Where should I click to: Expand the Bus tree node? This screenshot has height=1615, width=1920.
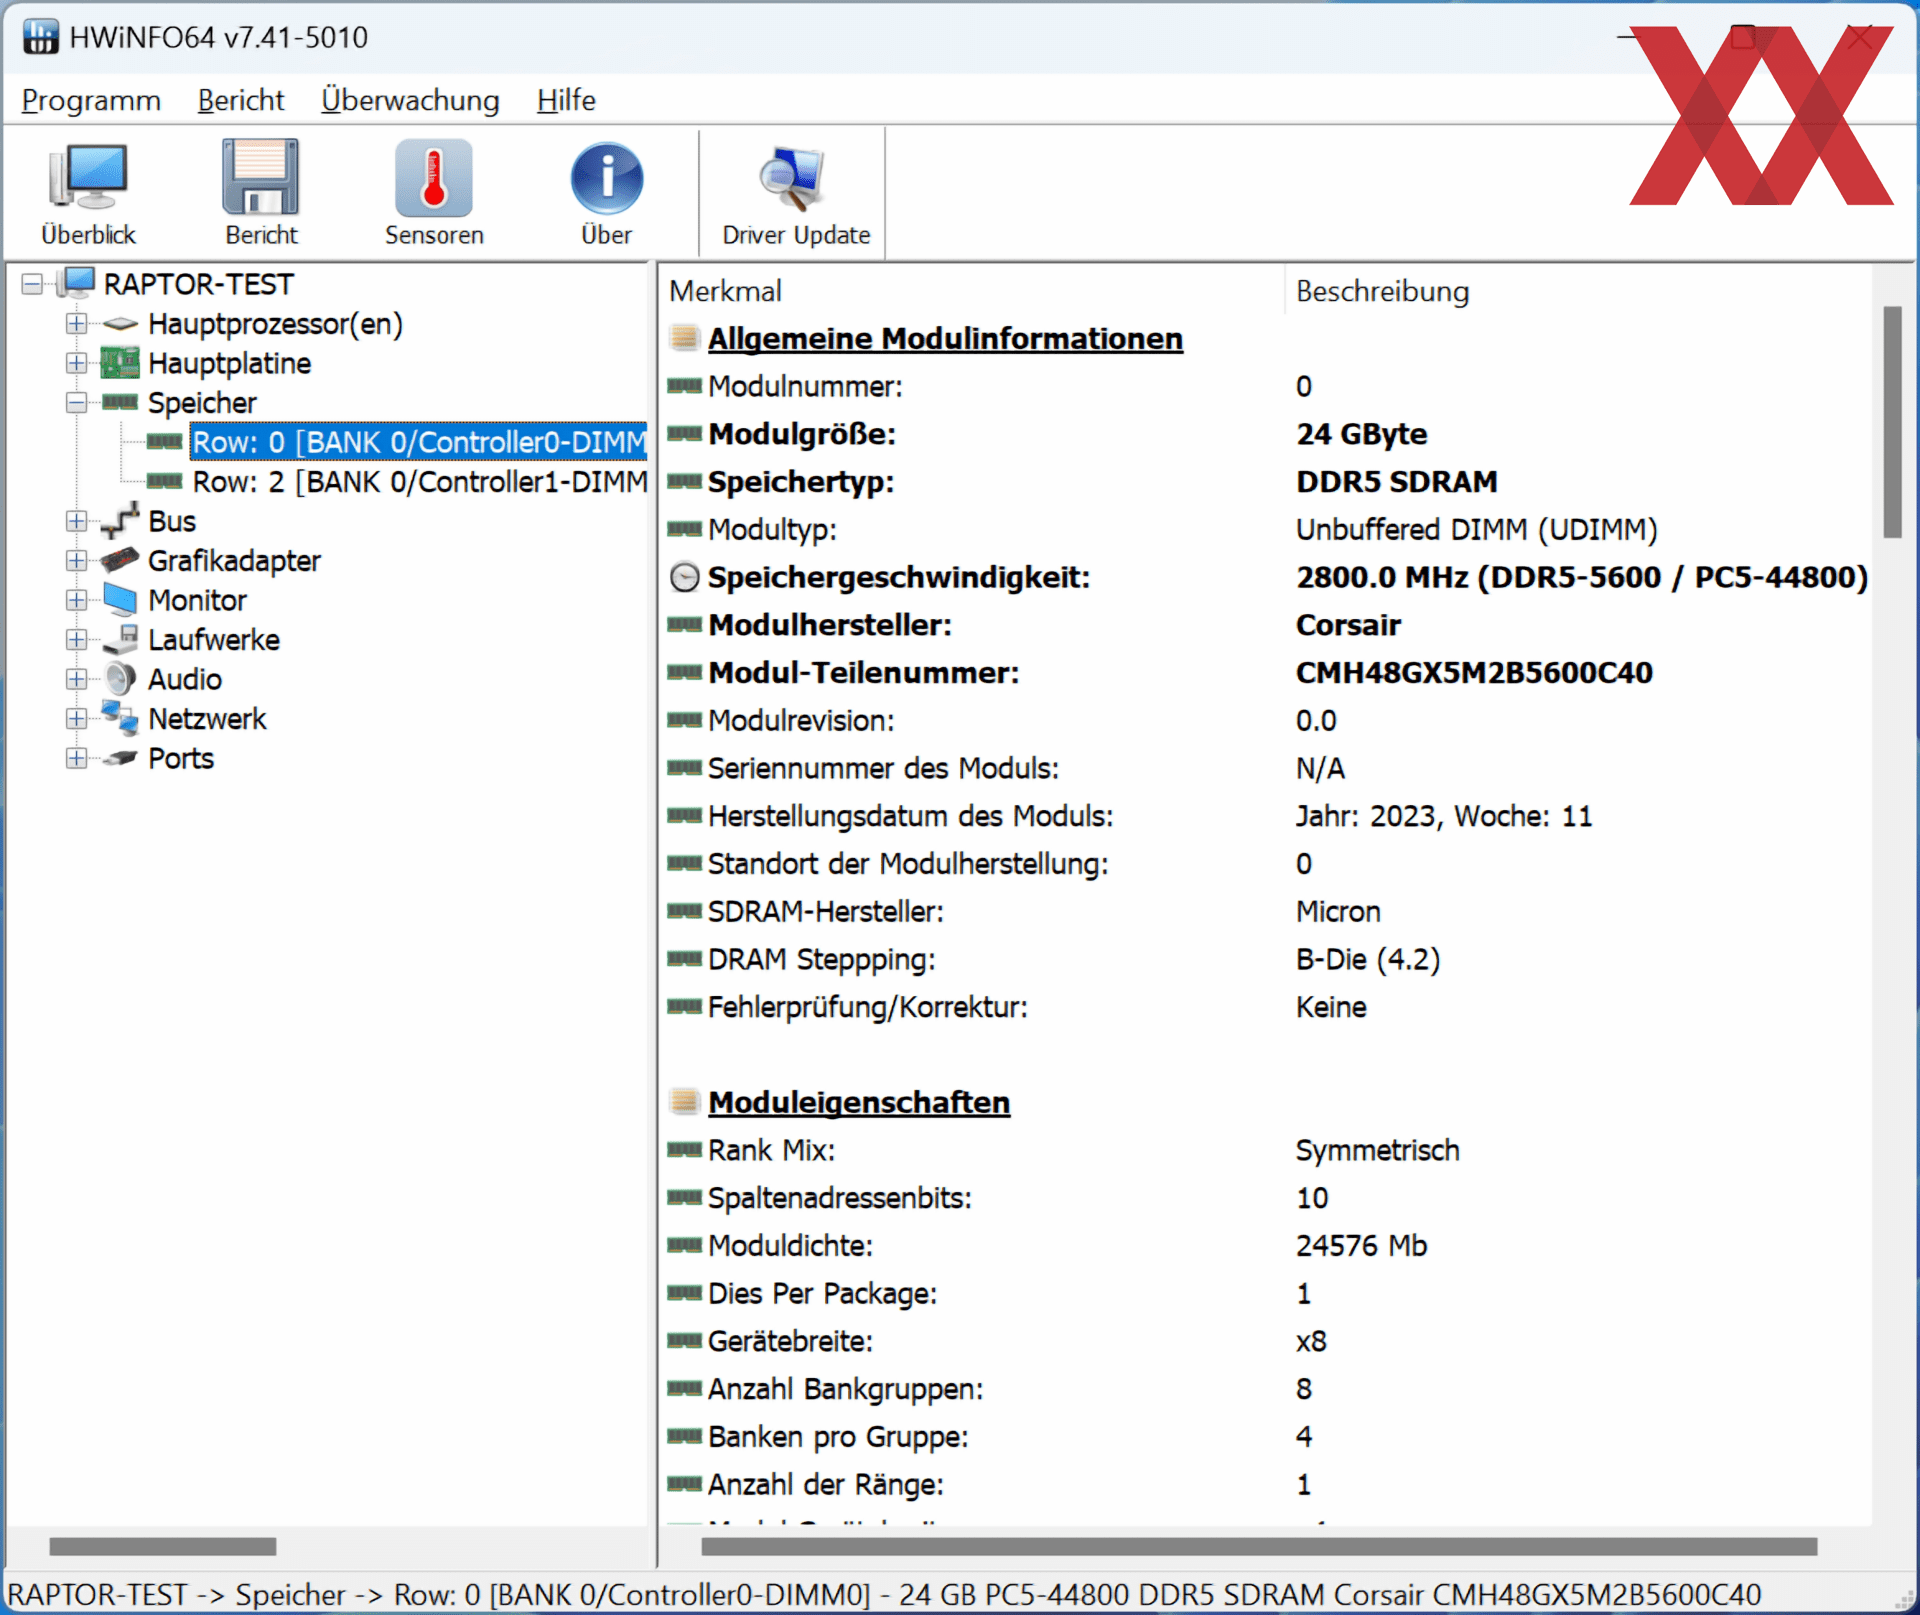pyautogui.click(x=76, y=521)
